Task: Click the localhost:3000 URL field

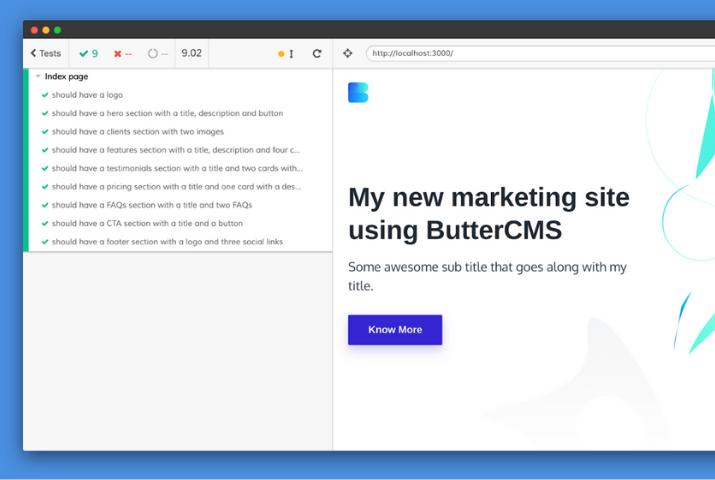Action: tap(540, 54)
